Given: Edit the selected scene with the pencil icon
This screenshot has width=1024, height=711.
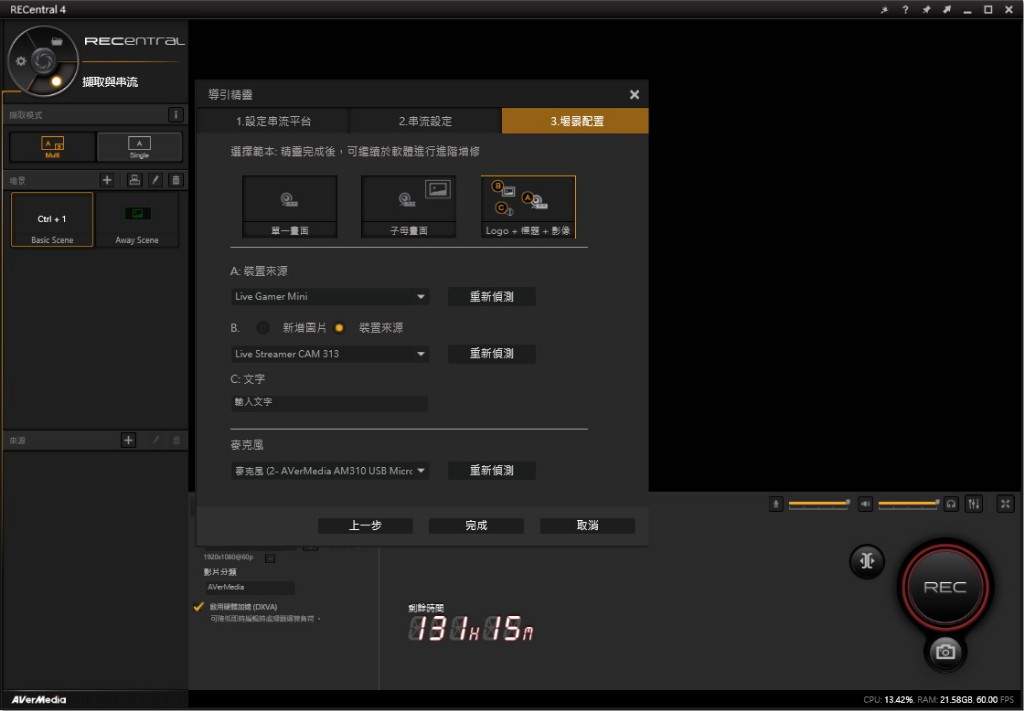Looking at the screenshot, I should coord(155,180).
